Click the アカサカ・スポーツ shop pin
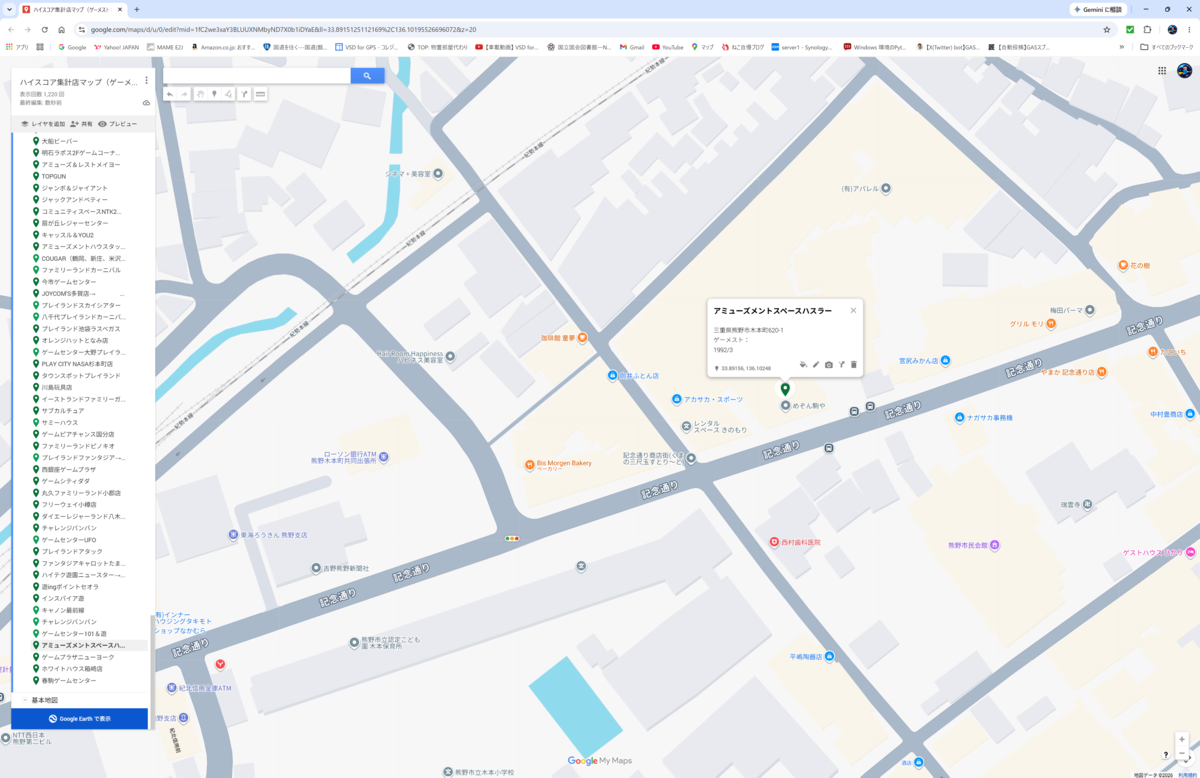The width and height of the screenshot is (1200, 778). coord(676,399)
